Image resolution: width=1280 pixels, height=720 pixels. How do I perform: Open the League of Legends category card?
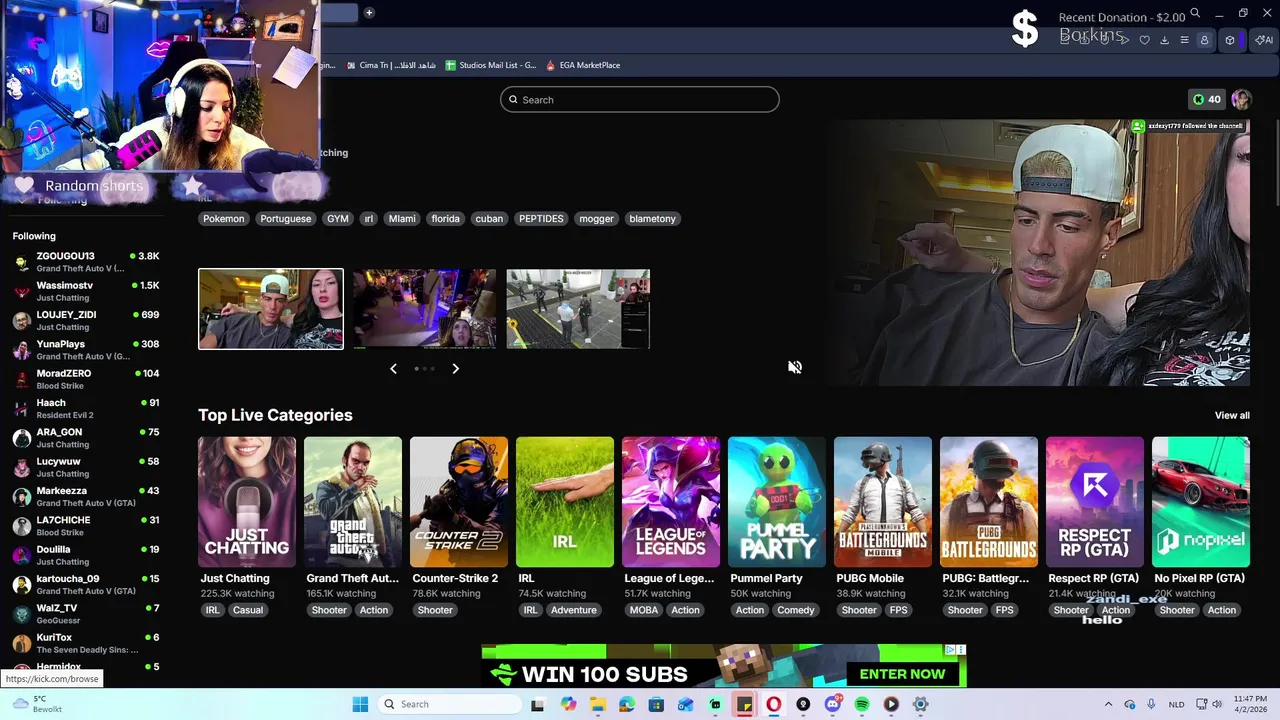click(x=671, y=502)
